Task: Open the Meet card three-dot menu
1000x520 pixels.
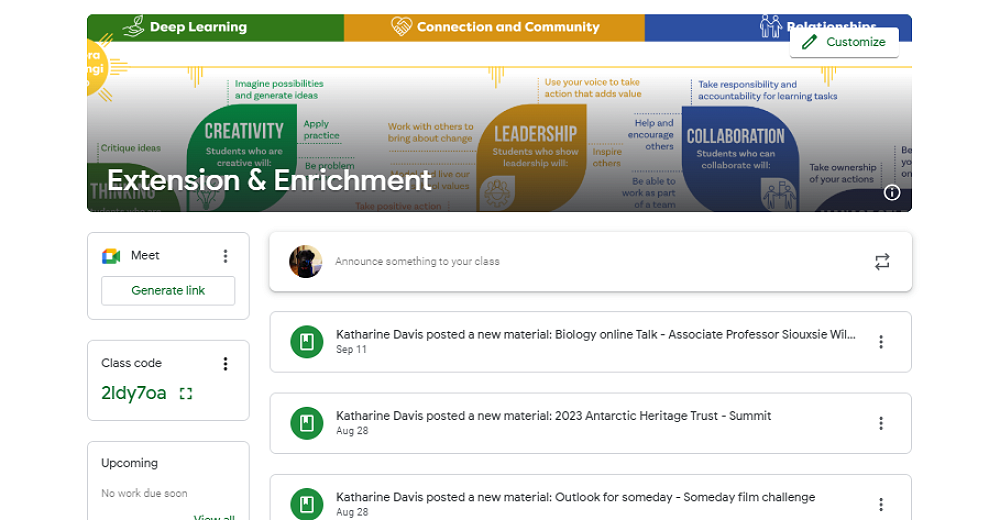Action: [225, 256]
